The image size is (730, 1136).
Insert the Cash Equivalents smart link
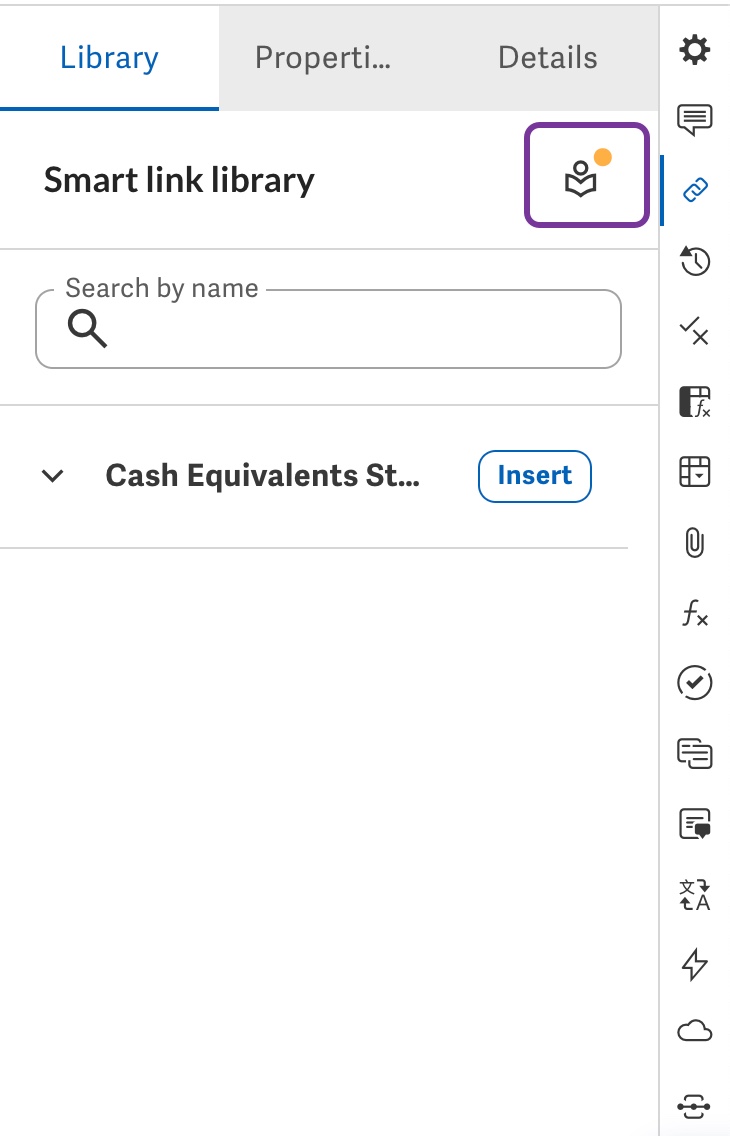(x=534, y=476)
